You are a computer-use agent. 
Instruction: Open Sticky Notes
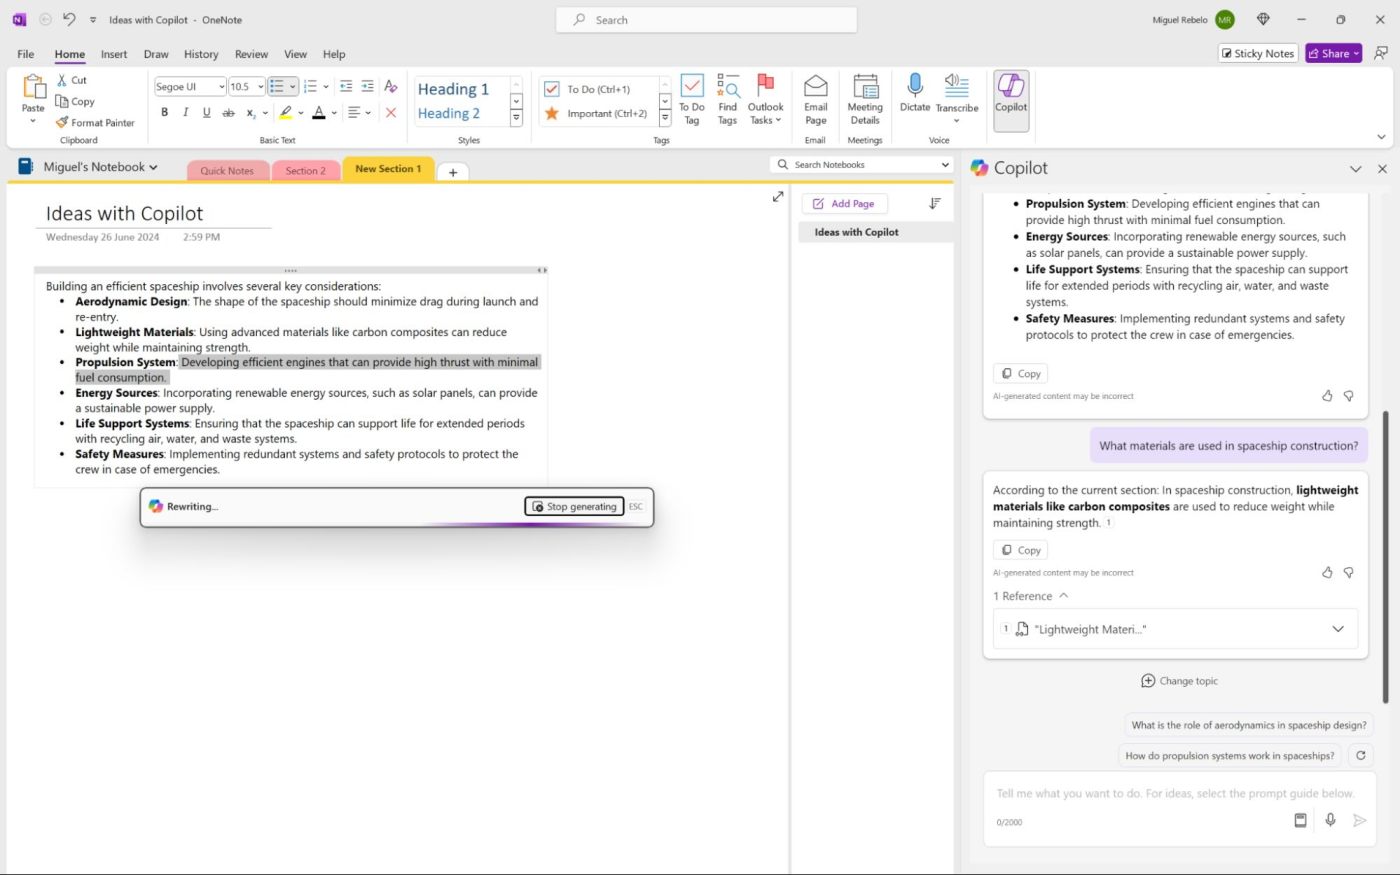coord(1258,54)
